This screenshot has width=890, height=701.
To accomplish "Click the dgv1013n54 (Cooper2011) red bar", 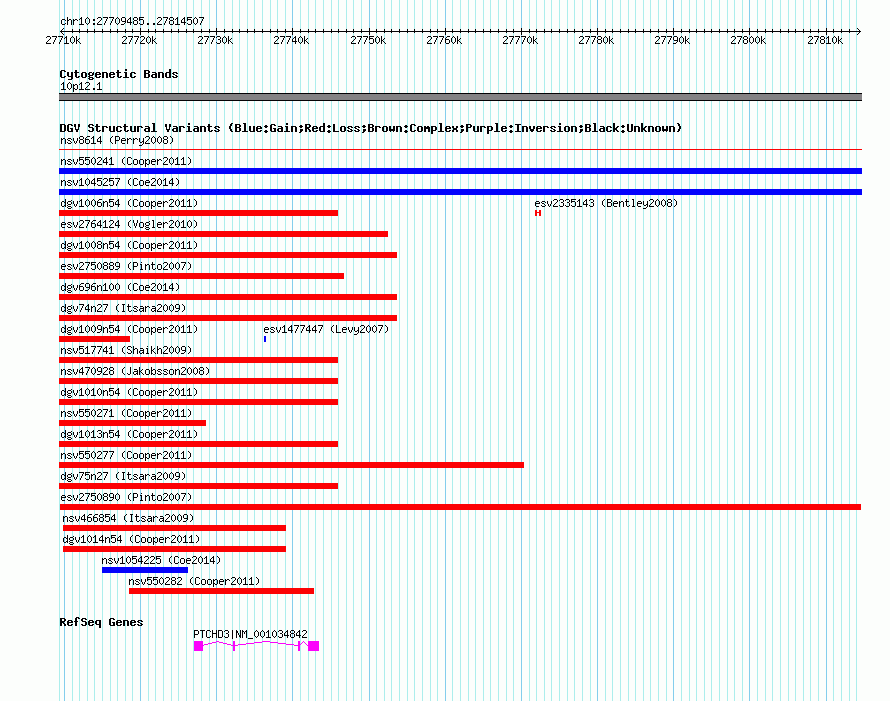I will click(199, 444).
